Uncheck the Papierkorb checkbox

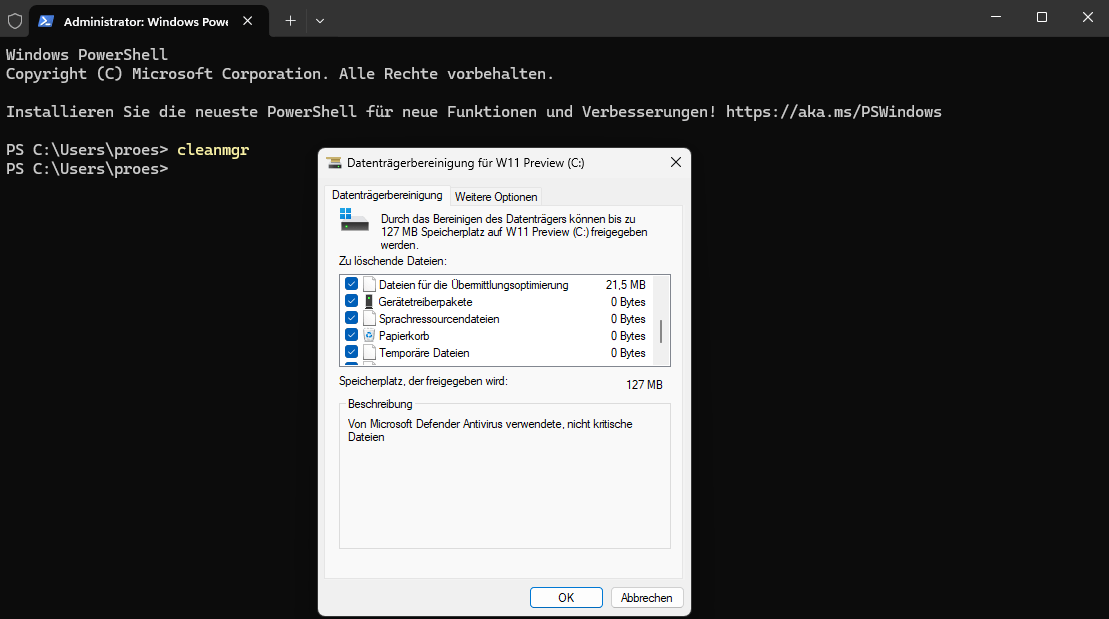click(352, 335)
